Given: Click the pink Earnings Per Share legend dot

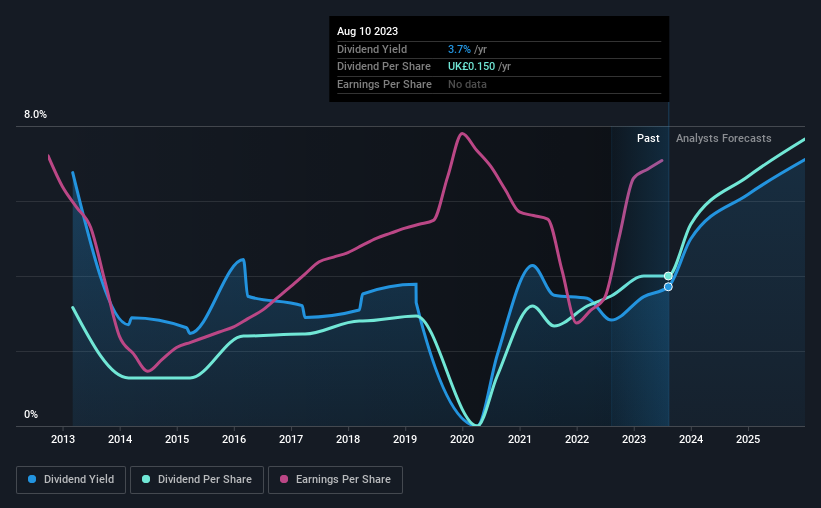Looking at the screenshot, I should [x=284, y=479].
